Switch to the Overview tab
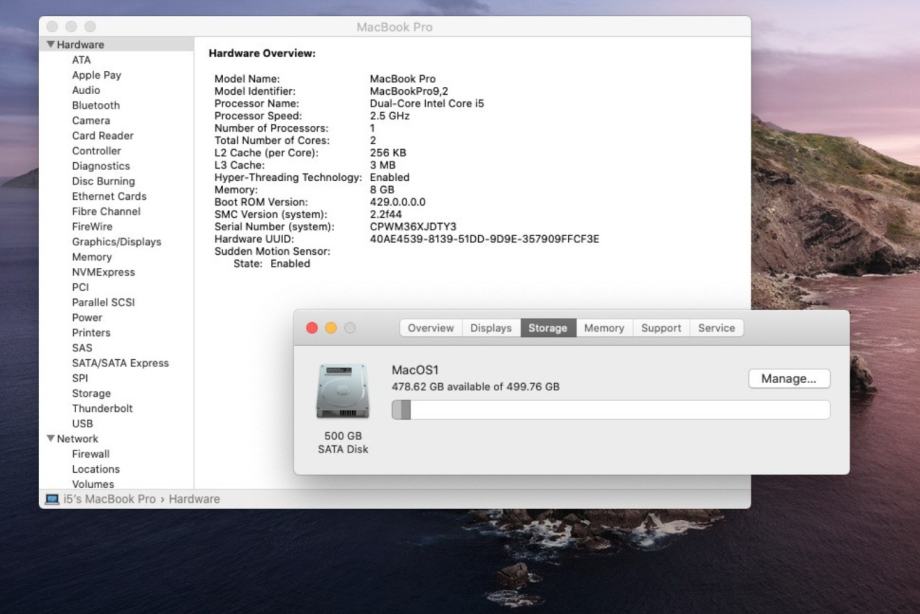 [x=430, y=328]
